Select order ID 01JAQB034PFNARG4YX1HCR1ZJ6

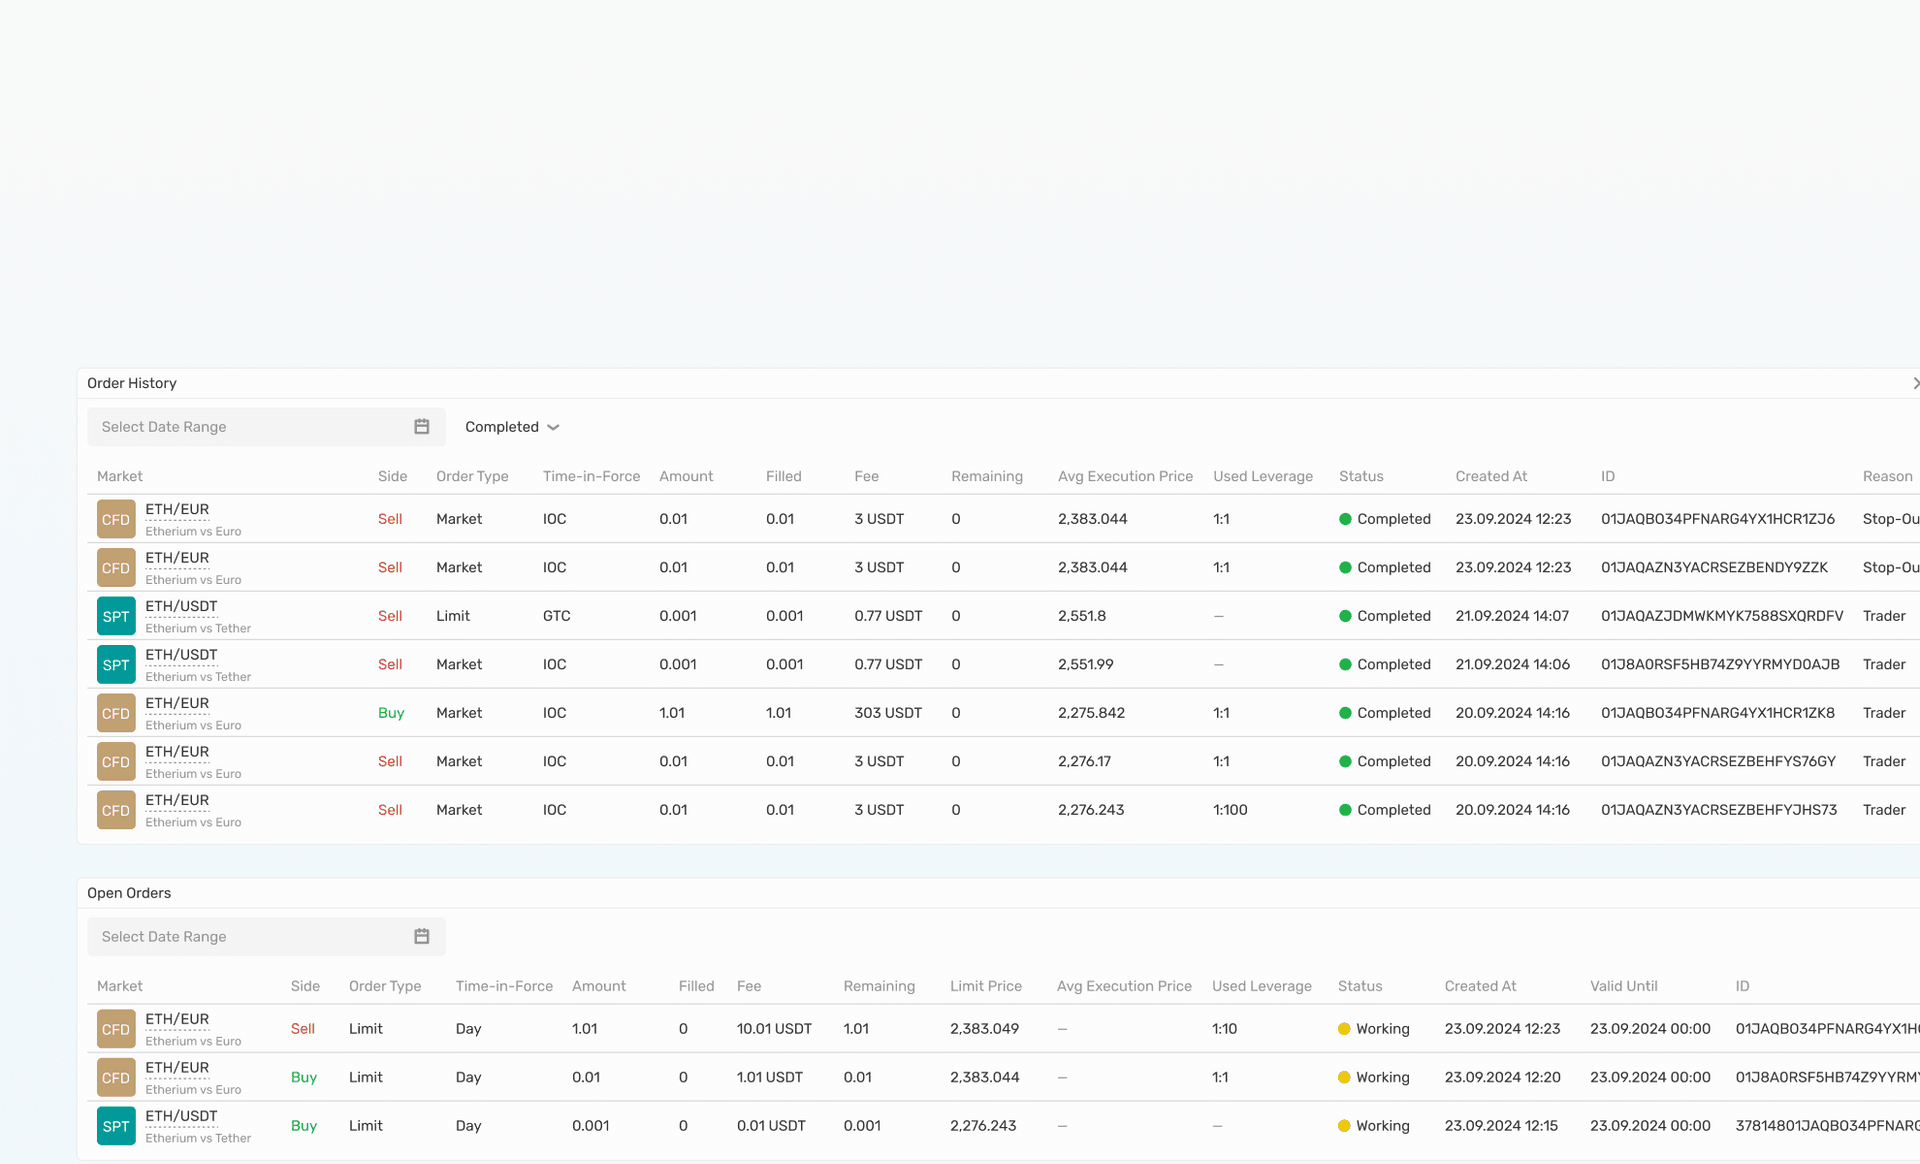[1718, 519]
